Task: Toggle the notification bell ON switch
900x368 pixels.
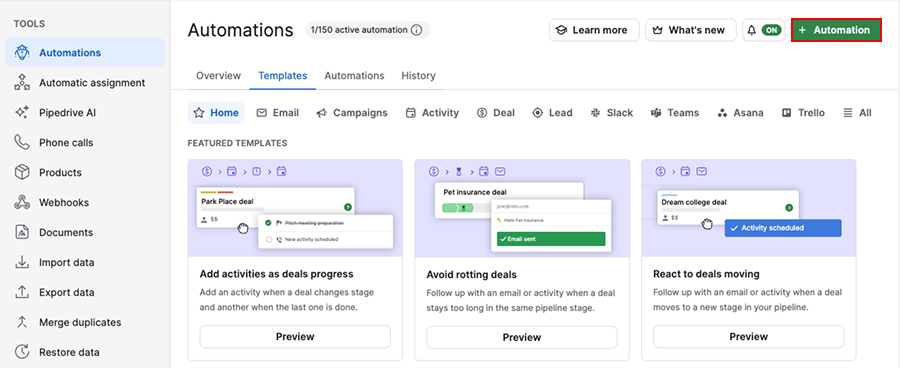Action: click(x=772, y=30)
